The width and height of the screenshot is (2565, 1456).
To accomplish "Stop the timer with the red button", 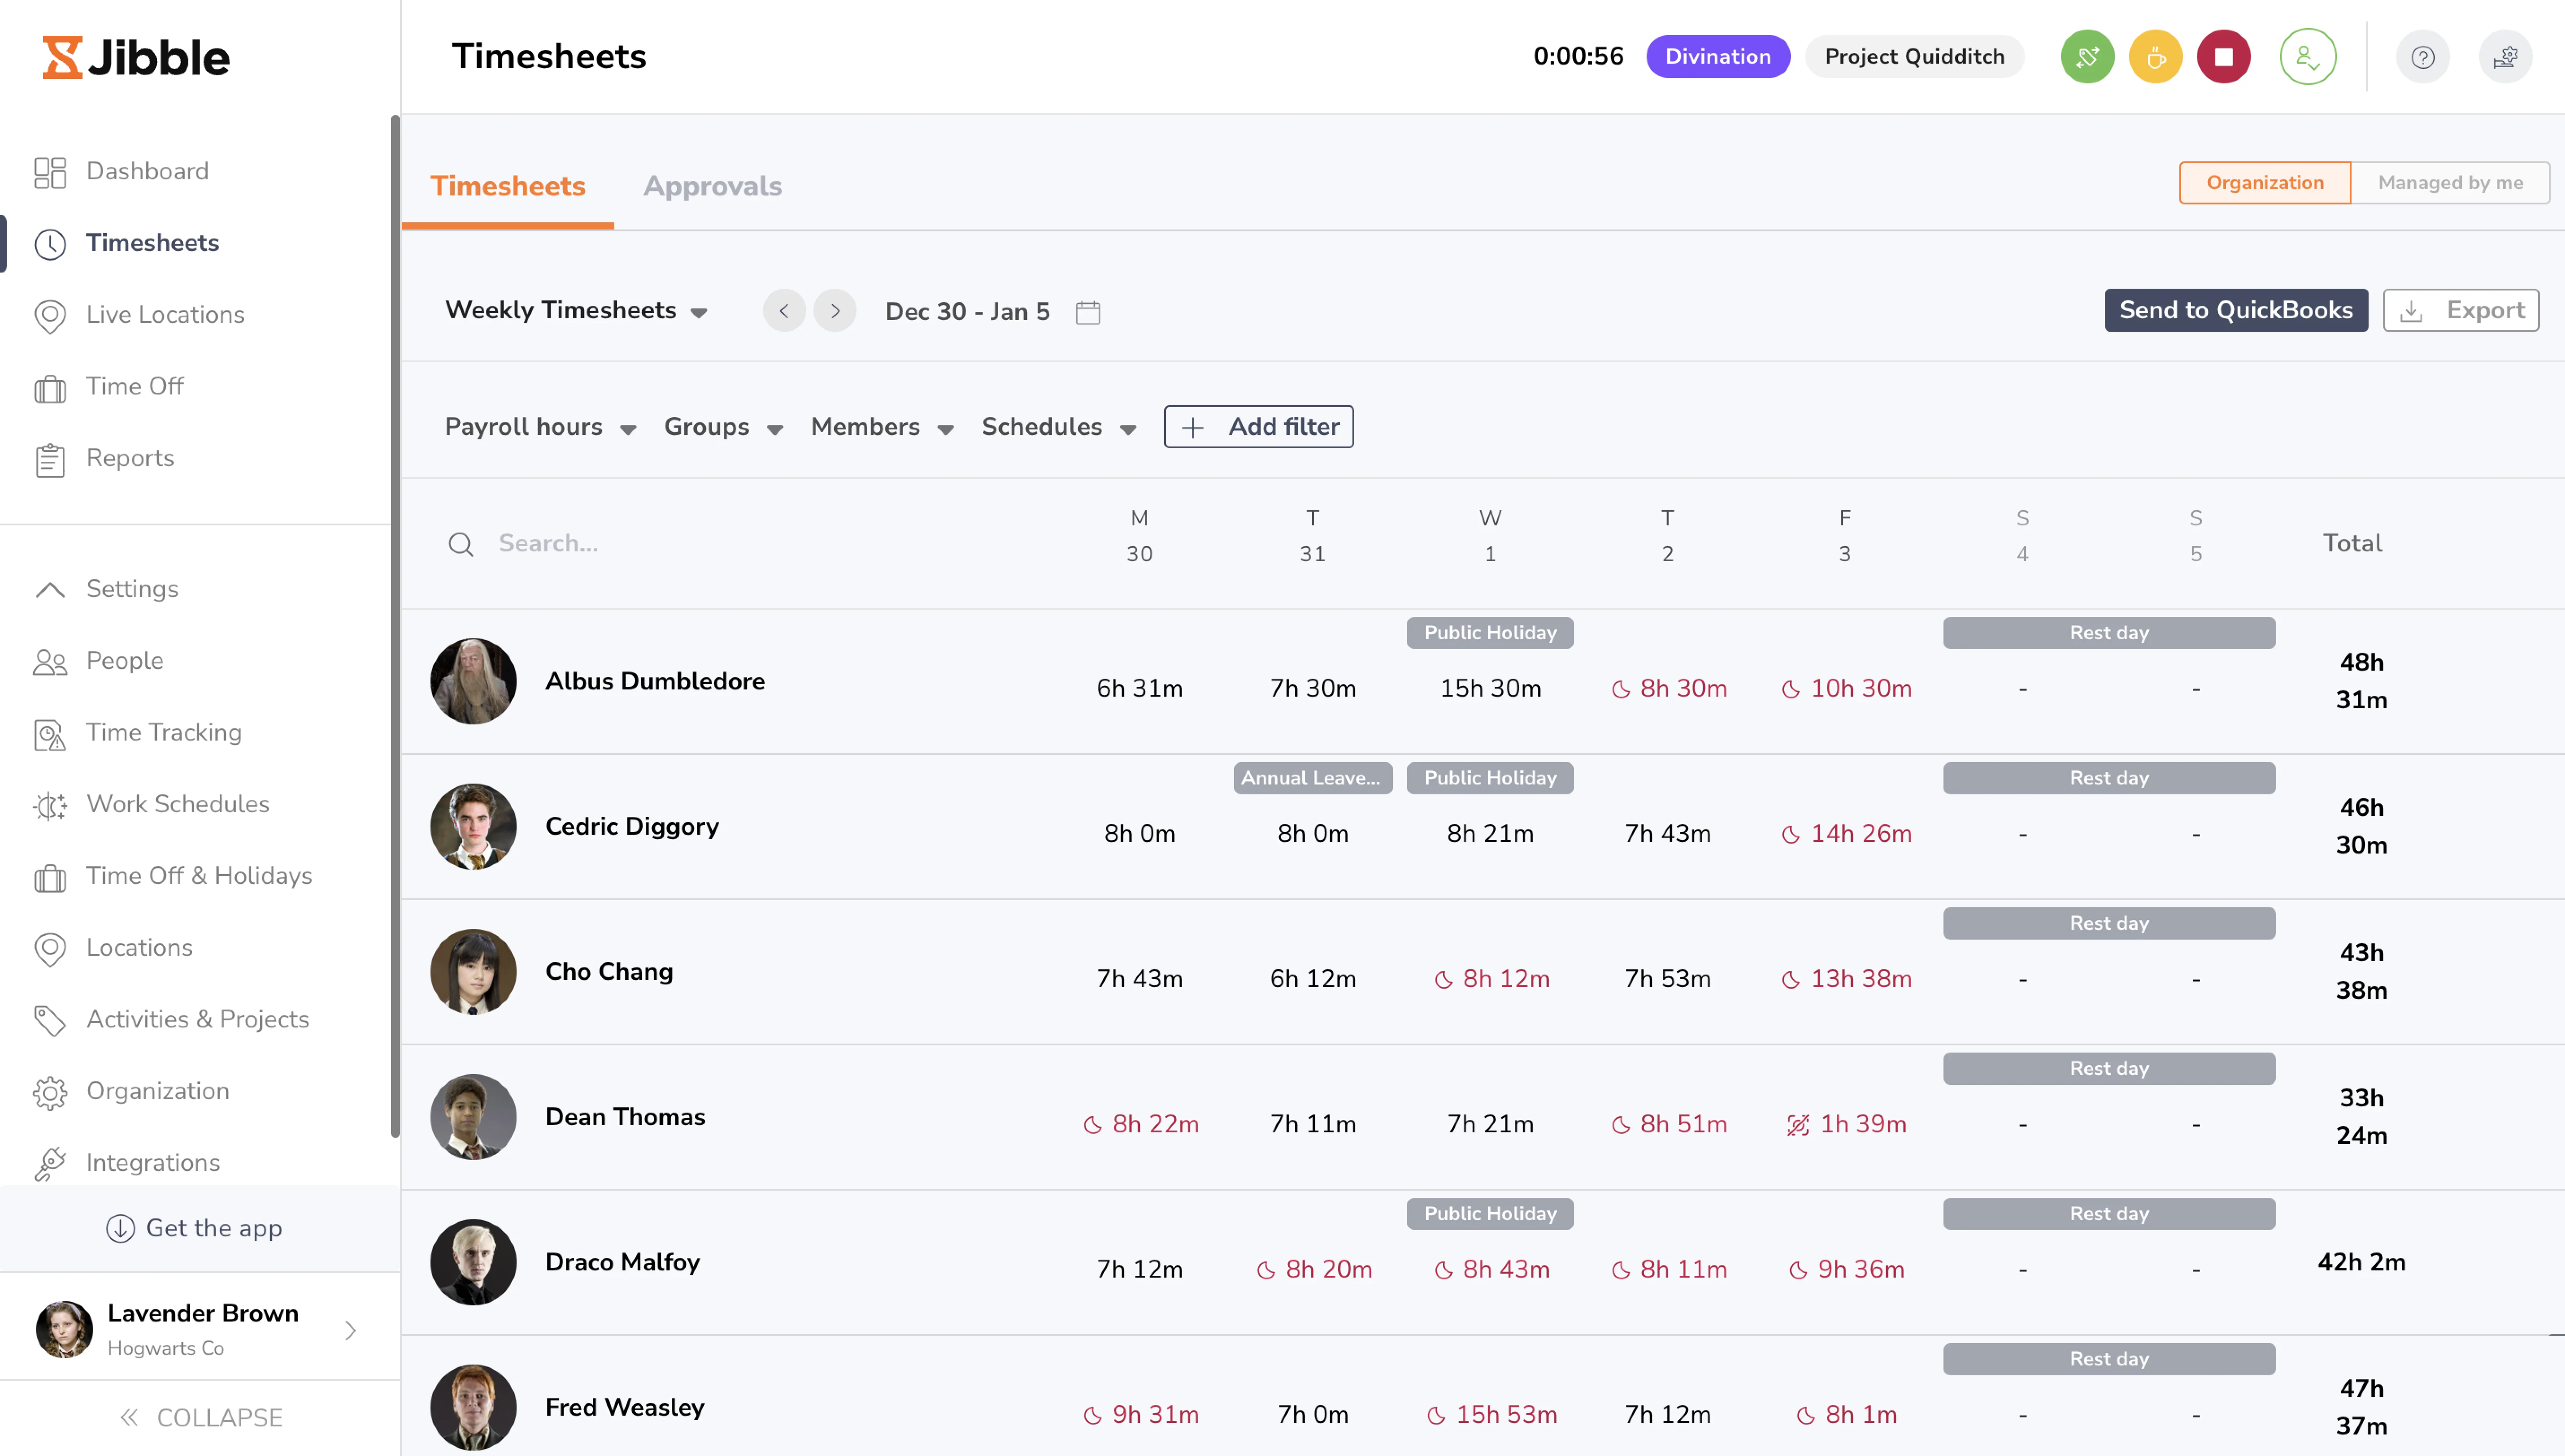I will pos(2223,57).
